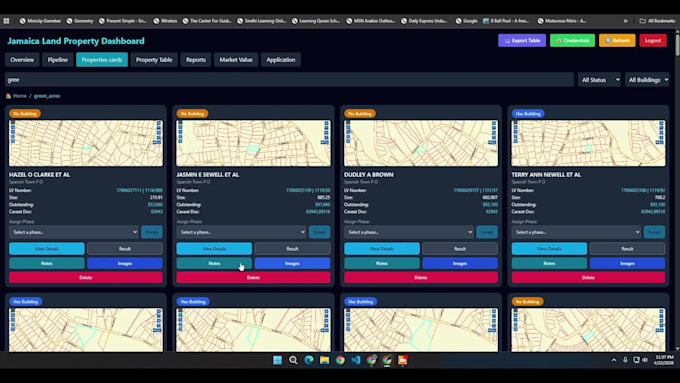Open phase dropdown on Terry Ann Newell card
The image size is (680, 383).
576,232
